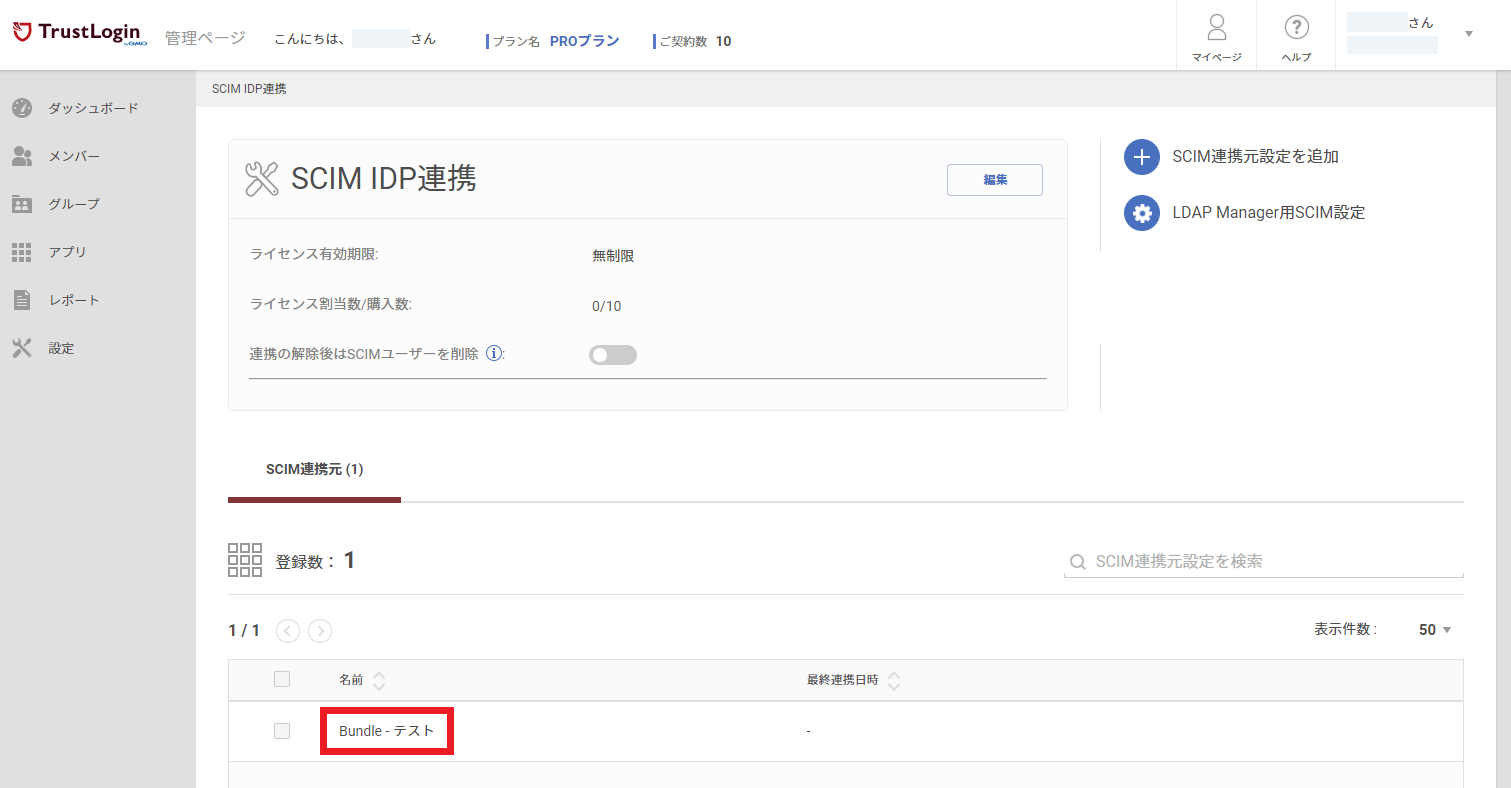Click the ライセンス有効期限 label
The image size is (1511, 788).
coord(314,254)
